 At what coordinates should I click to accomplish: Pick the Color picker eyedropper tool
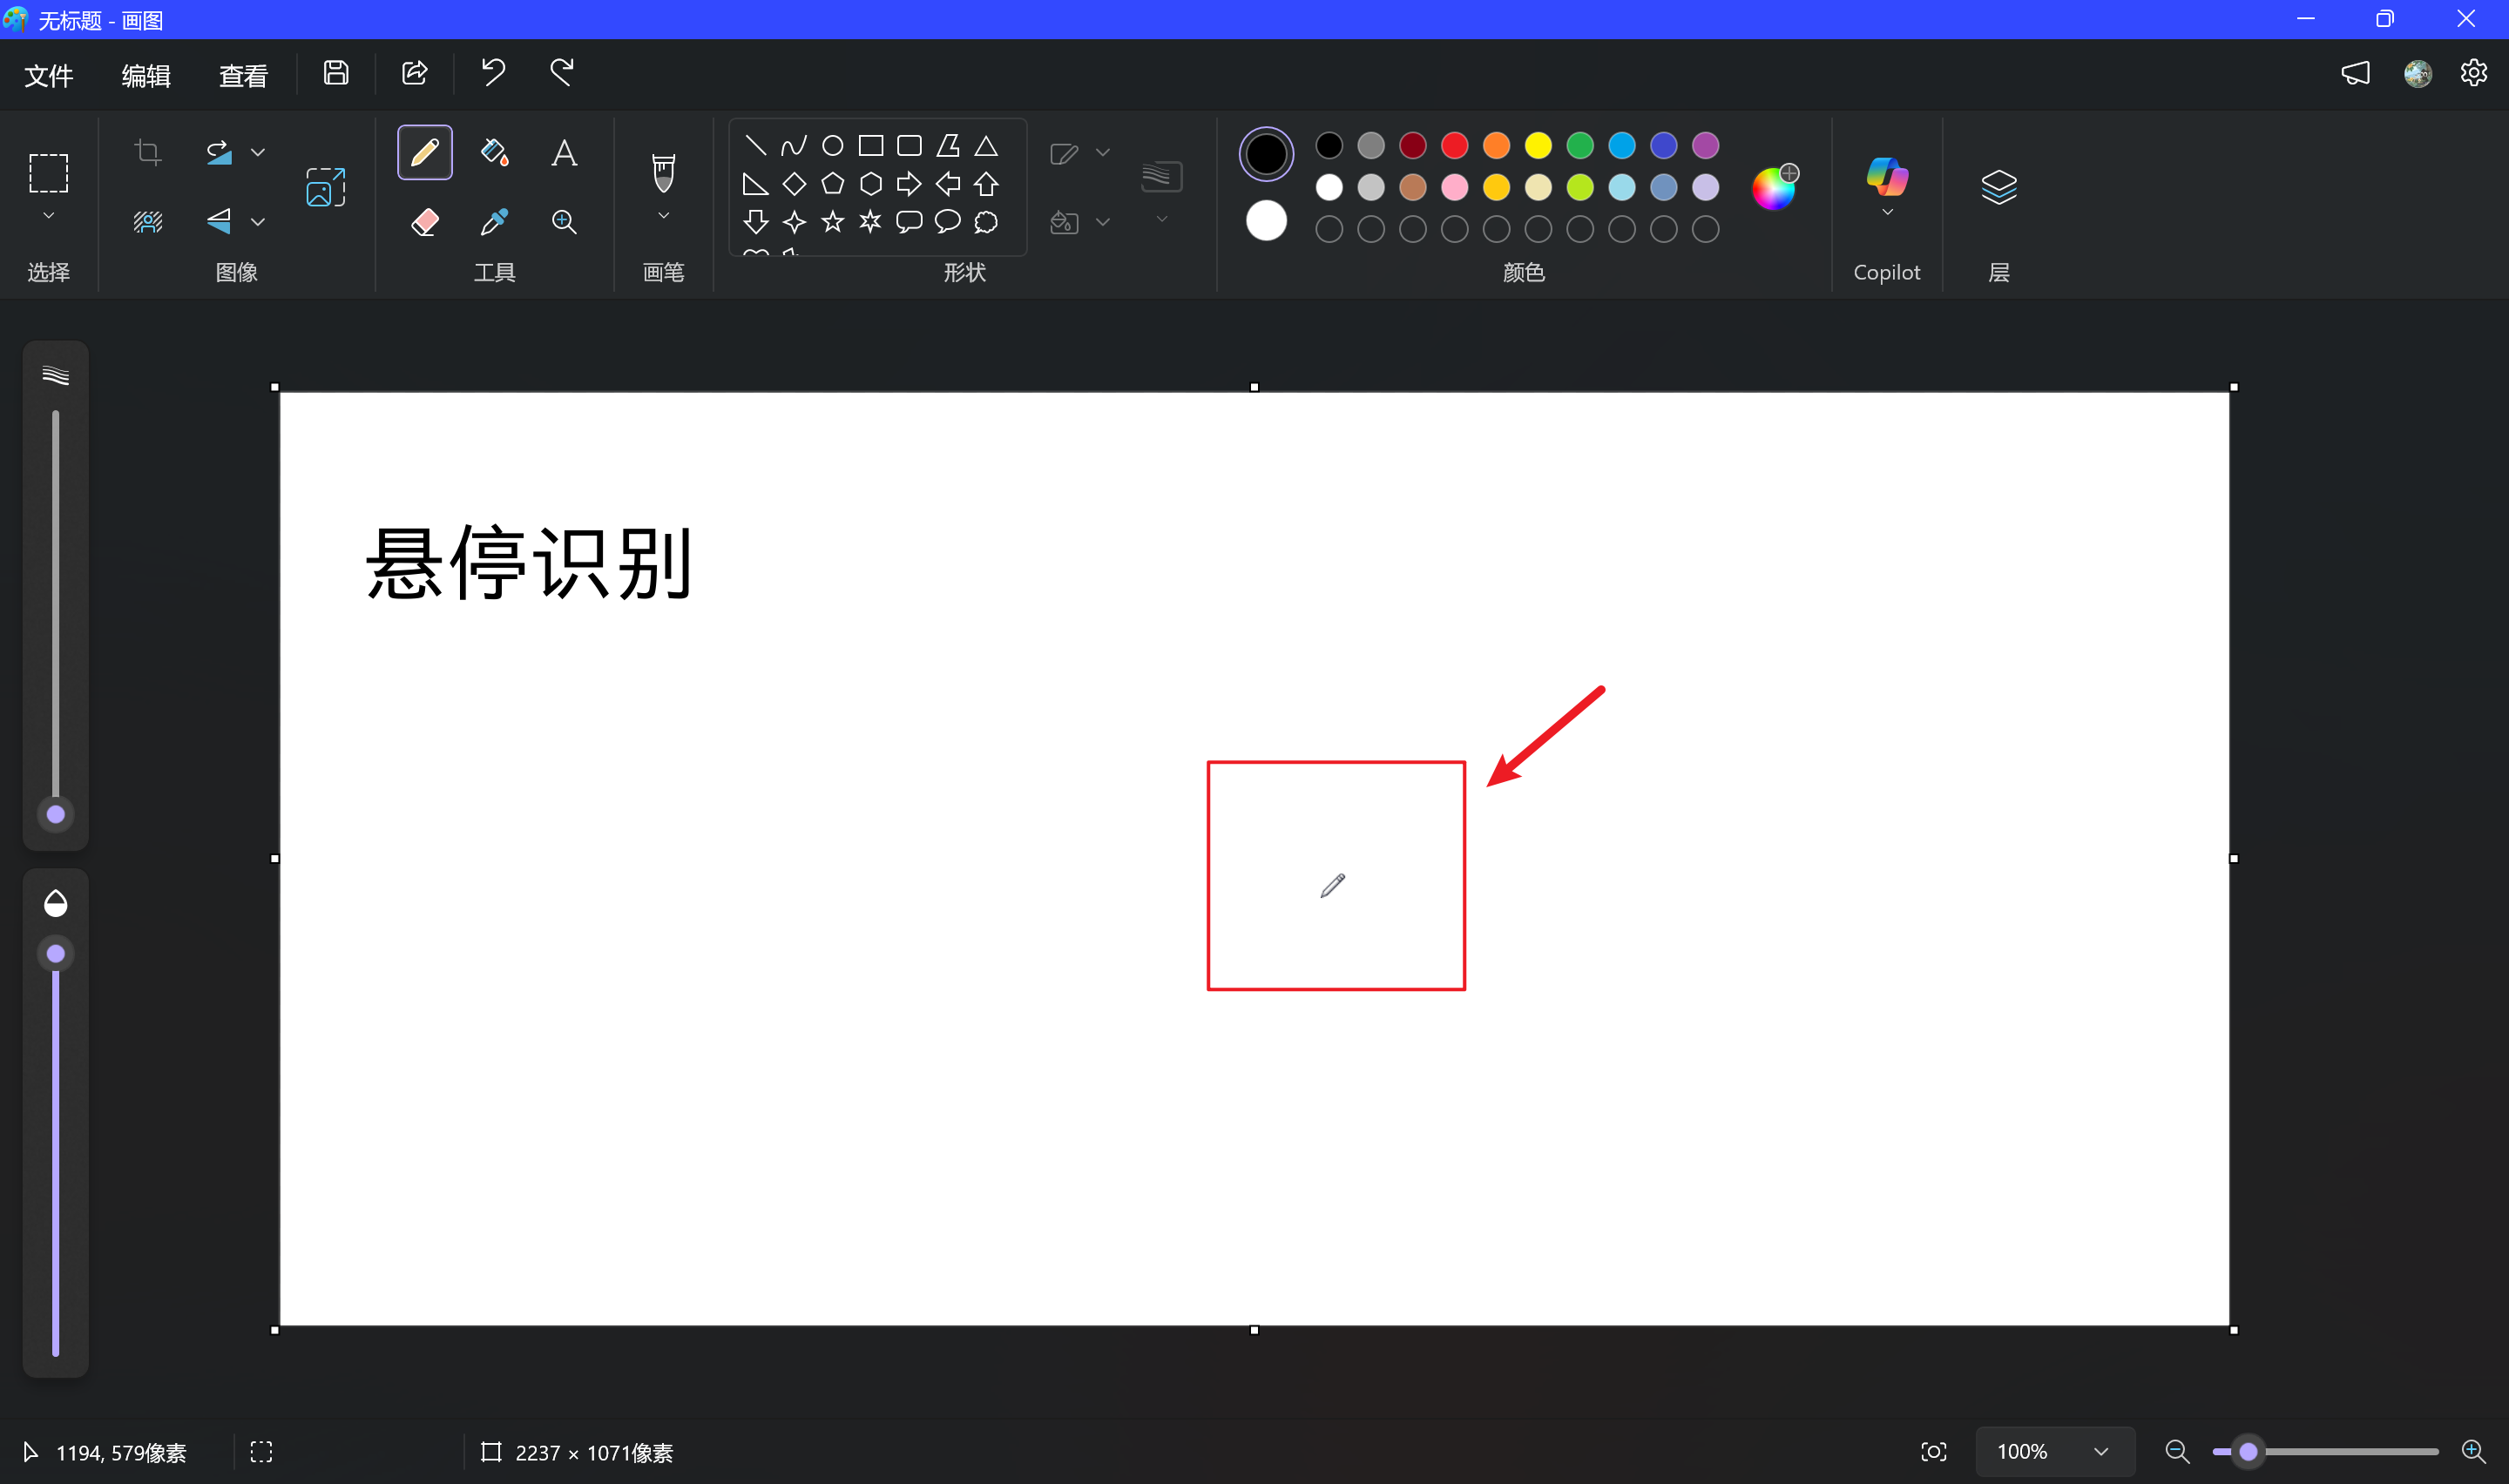click(494, 221)
